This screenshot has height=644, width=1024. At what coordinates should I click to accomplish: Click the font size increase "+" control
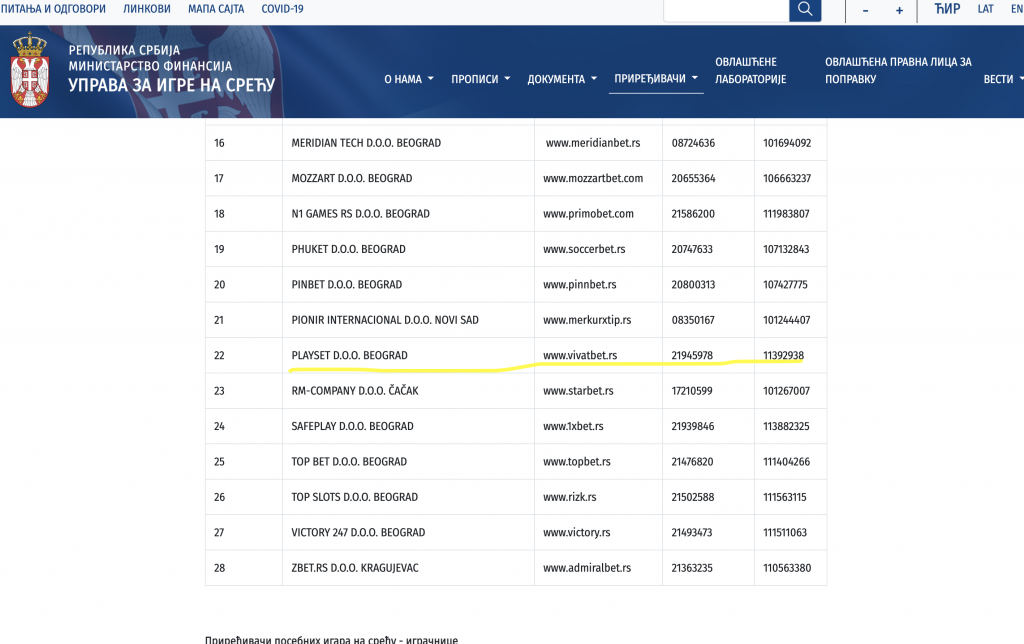pyautogui.click(x=898, y=11)
